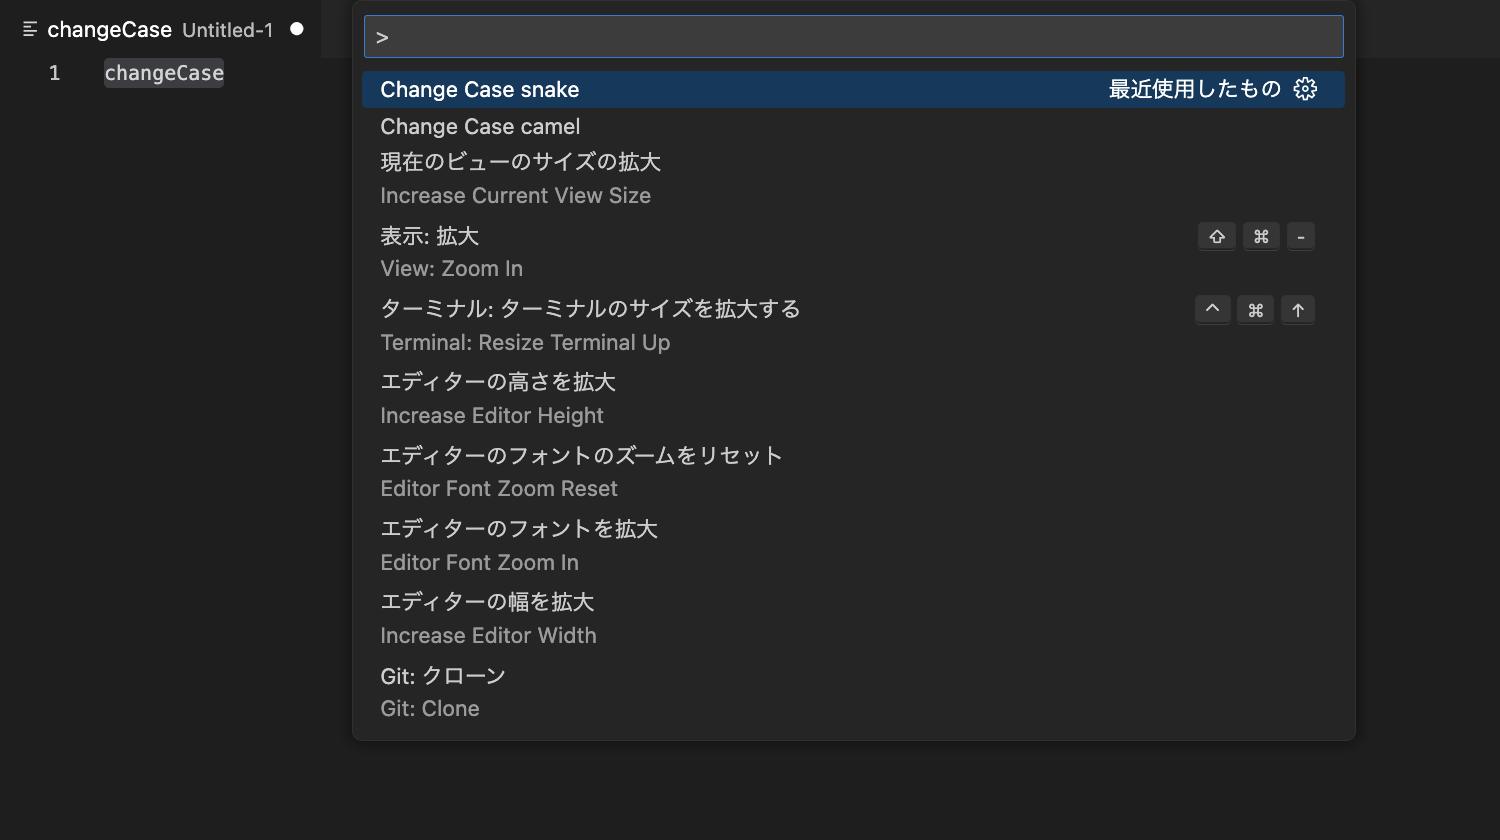Click the caret key badge beside Terminal: Resize Terminal Up
Screen dimensions: 1500x840
click(1213, 309)
